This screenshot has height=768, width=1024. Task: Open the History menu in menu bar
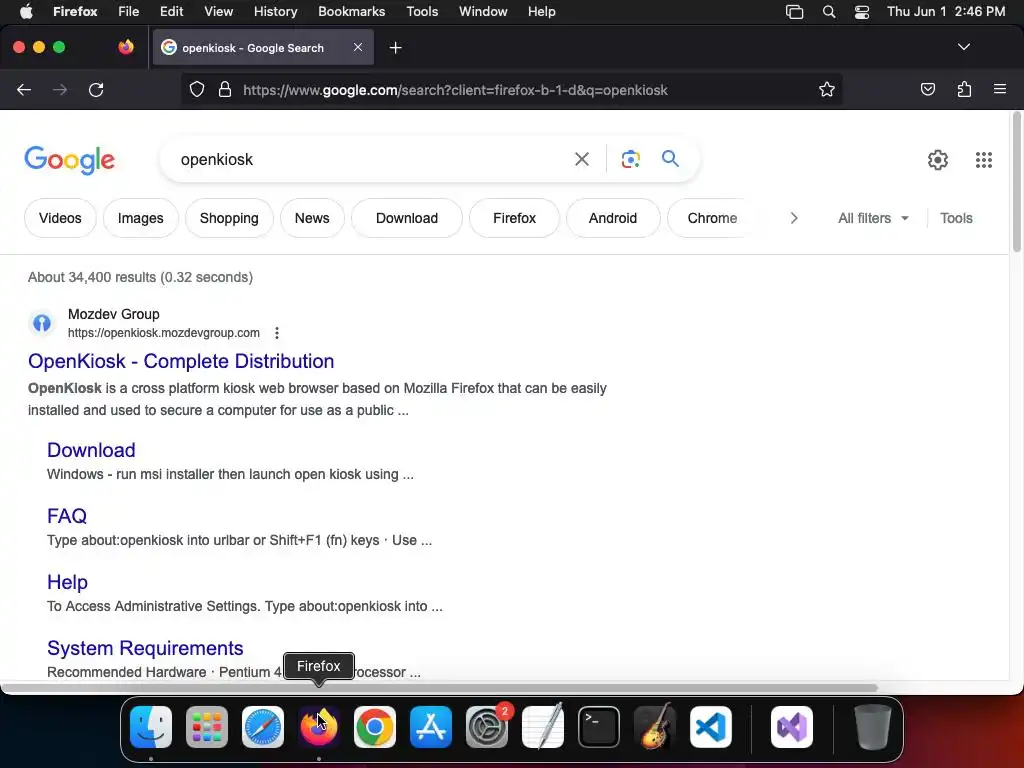[275, 12]
